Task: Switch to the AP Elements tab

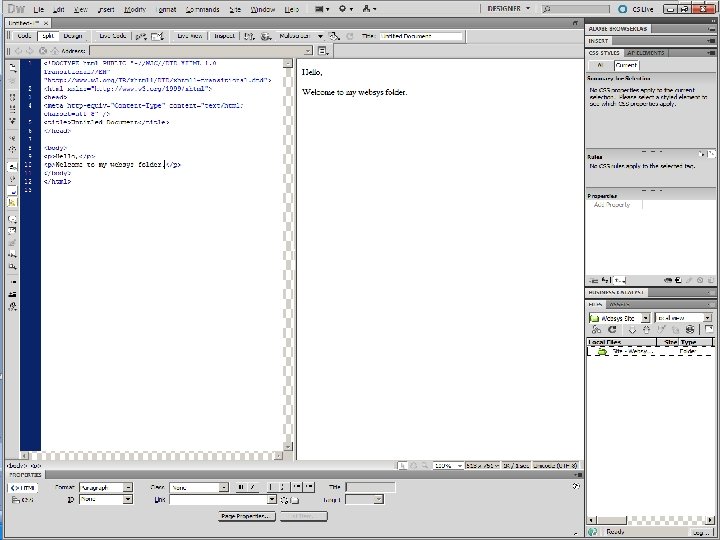Action: coord(646,53)
